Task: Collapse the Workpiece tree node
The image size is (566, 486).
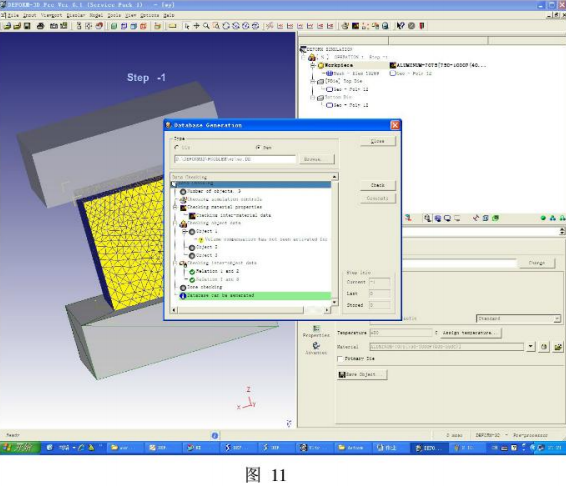Action: (313, 65)
